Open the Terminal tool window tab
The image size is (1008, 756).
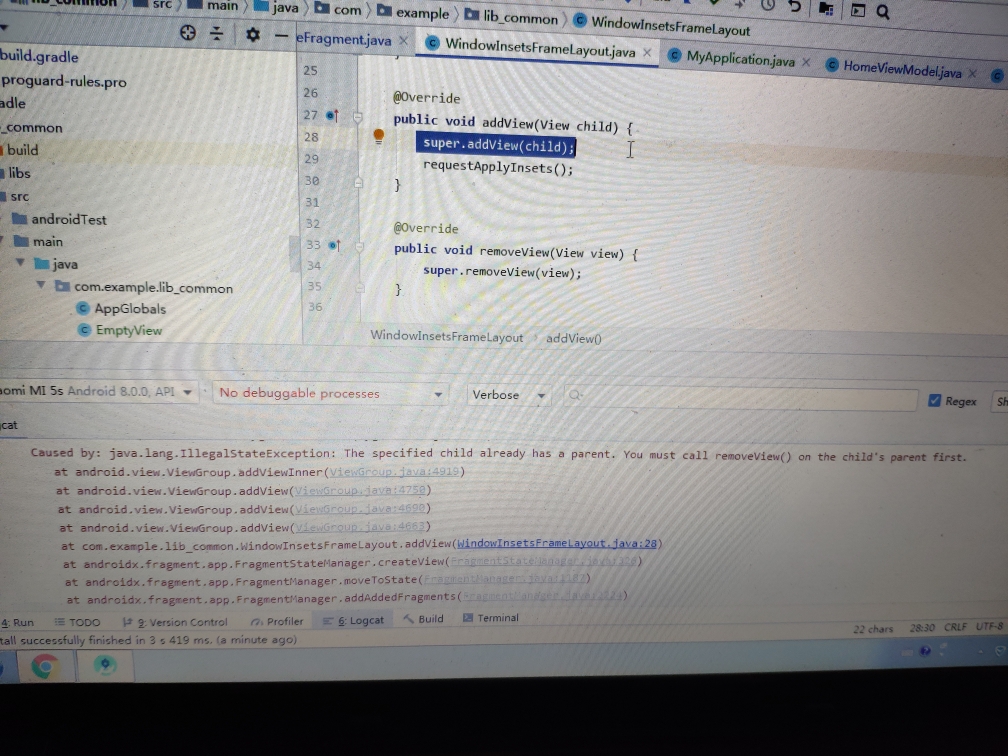tap(490, 618)
